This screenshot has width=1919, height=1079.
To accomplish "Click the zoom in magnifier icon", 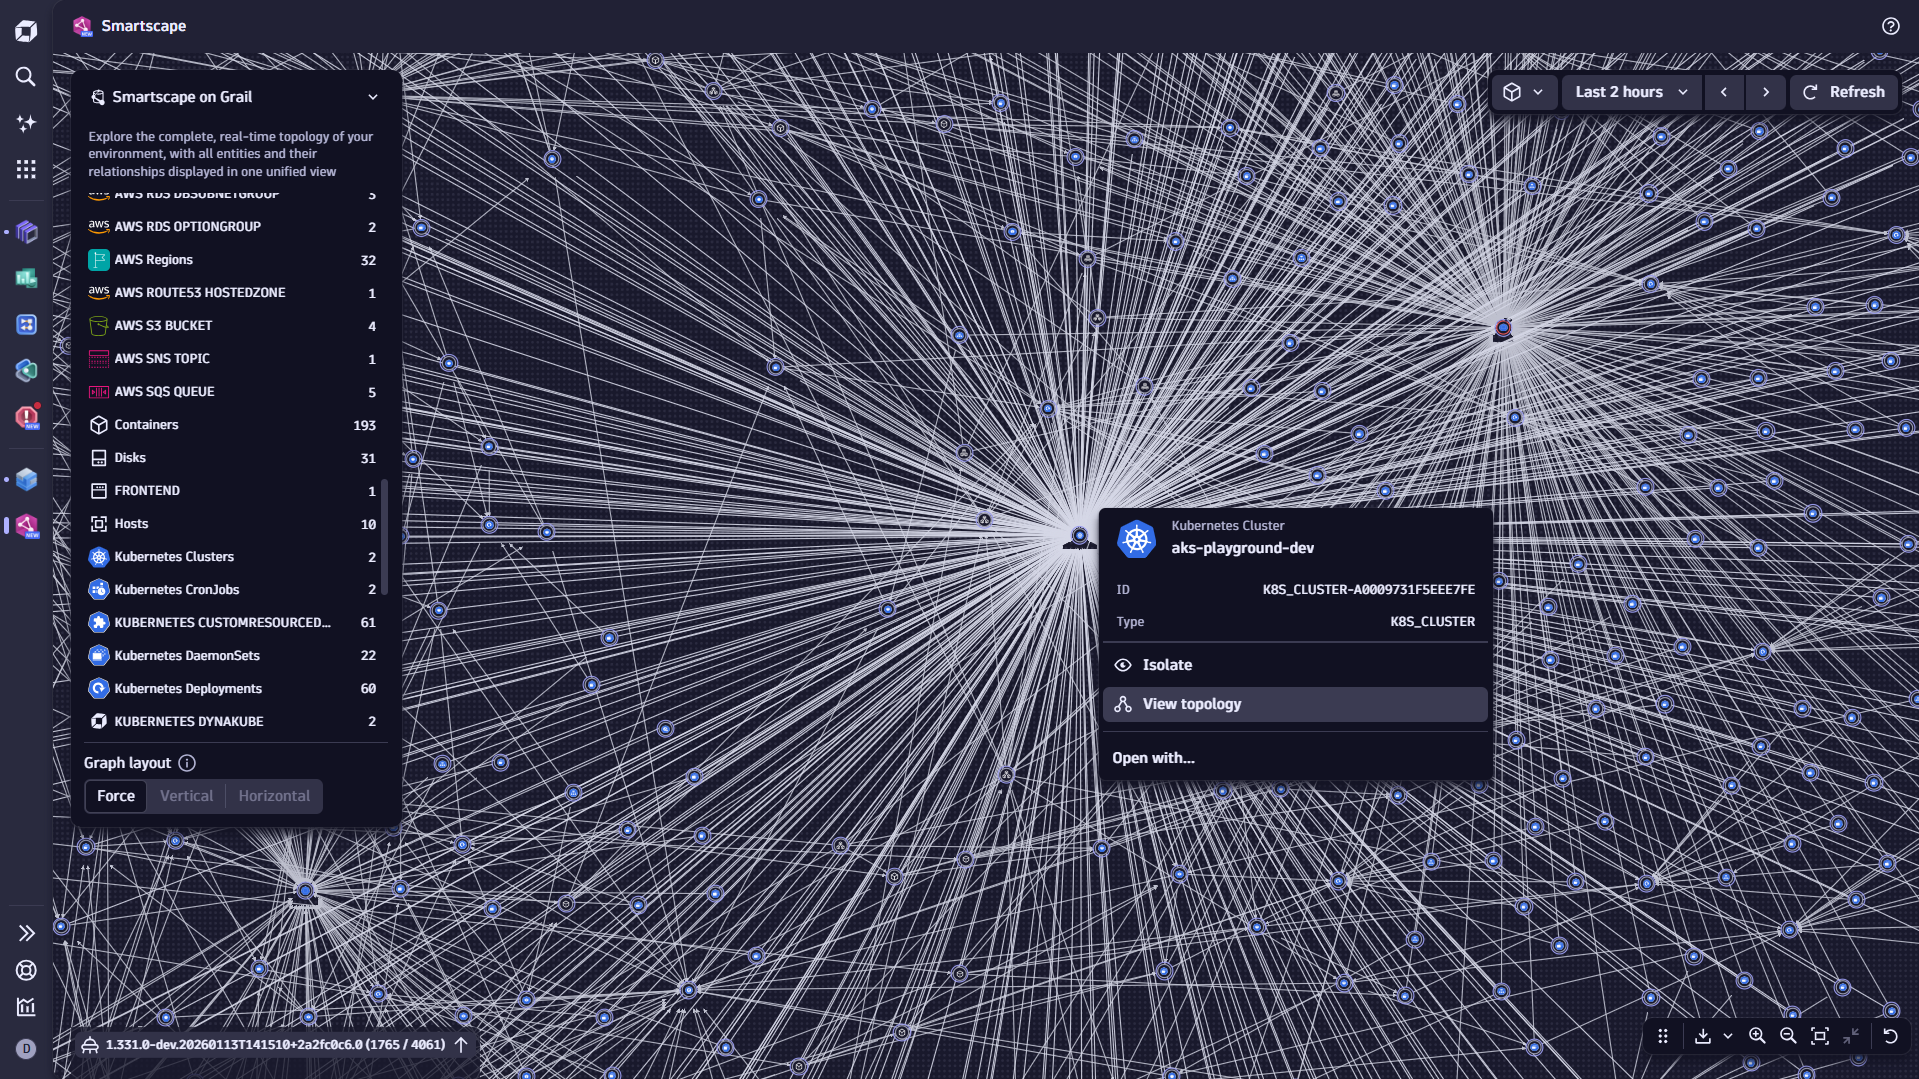I will pyautogui.click(x=1756, y=1036).
